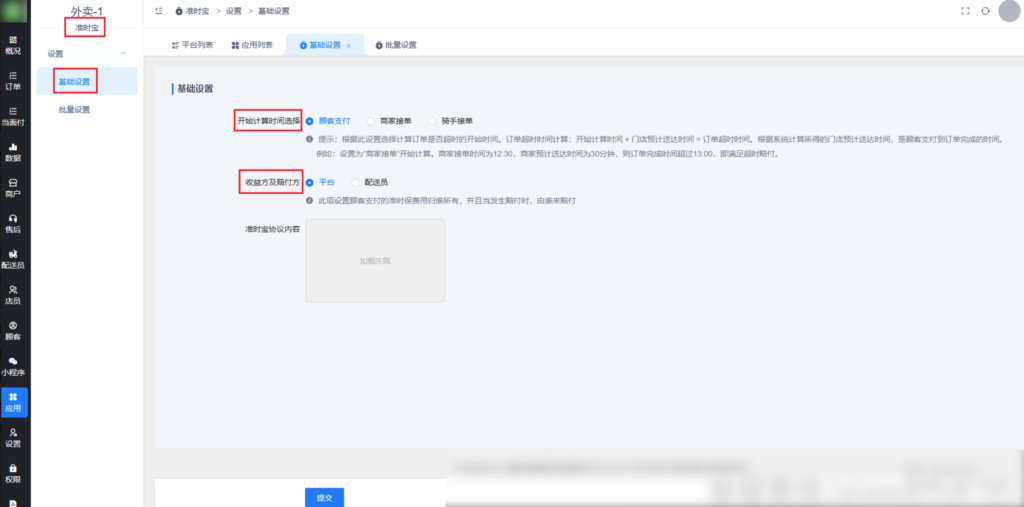The width and height of the screenshot is (1024, 507).
Task: Open the 订单 orders sidebar icon
Action: point(13,80)
